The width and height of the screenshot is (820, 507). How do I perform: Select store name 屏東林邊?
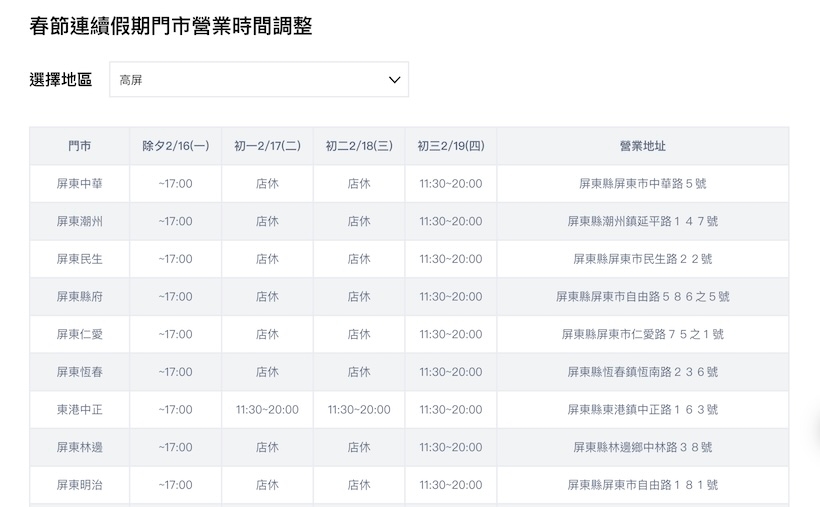(79, 447)
